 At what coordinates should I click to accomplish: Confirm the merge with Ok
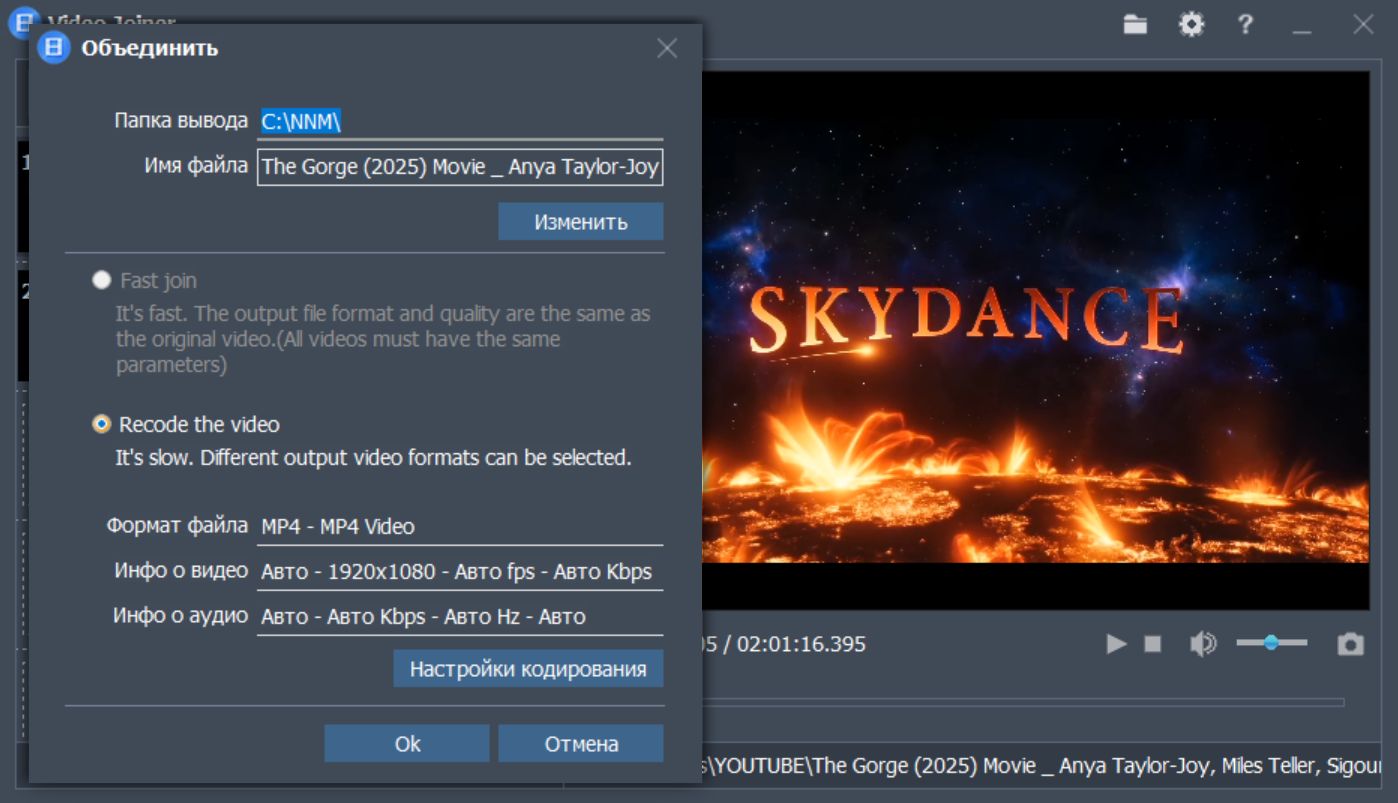coord(407,744)
